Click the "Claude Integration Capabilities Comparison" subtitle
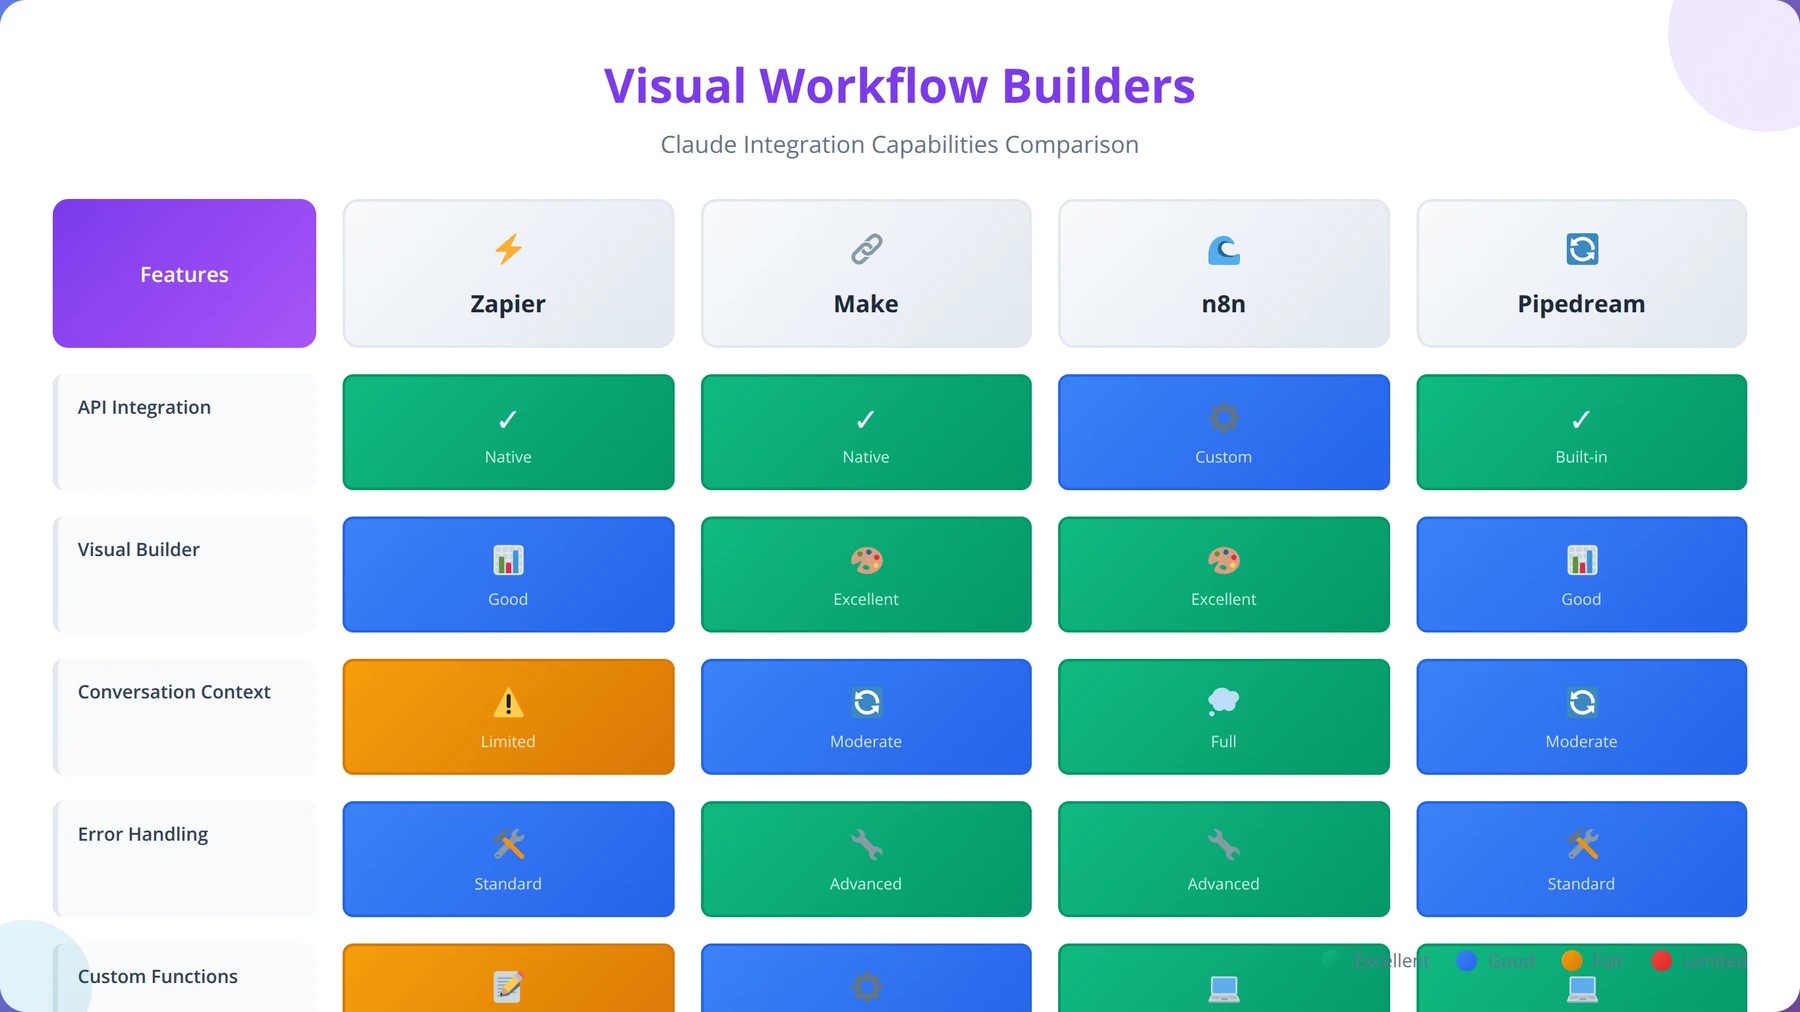Screen dimensions: 1800x1012 coord(900,145)
